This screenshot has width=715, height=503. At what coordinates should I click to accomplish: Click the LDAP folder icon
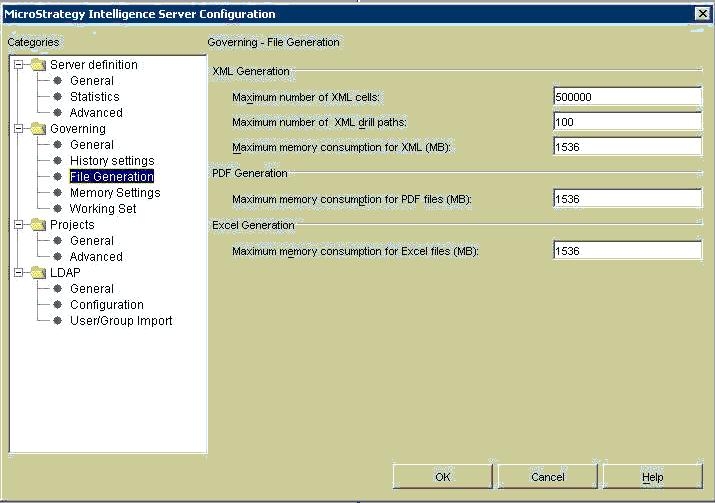click(x=38, y=273)
